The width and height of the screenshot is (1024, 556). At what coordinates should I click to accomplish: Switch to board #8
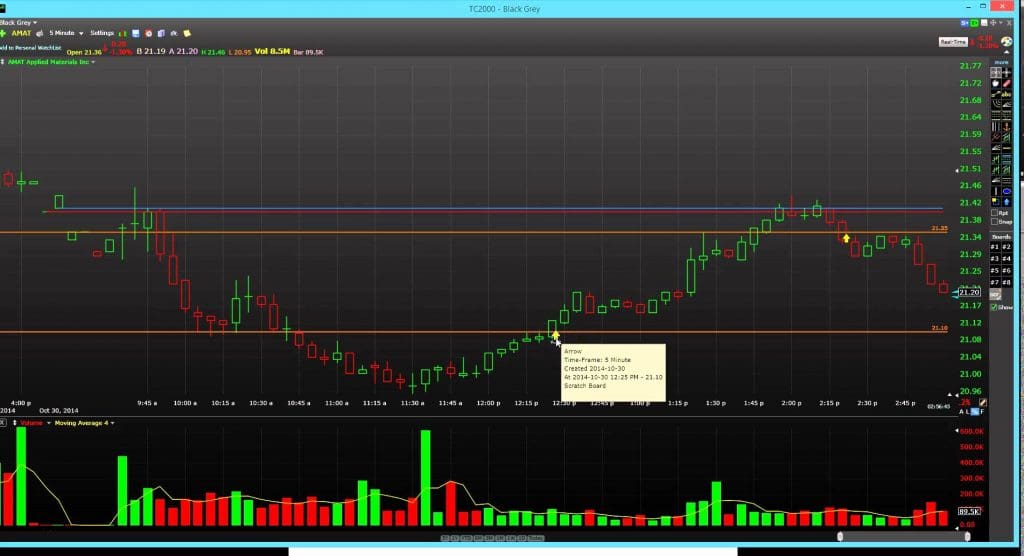pos(1006,282)
